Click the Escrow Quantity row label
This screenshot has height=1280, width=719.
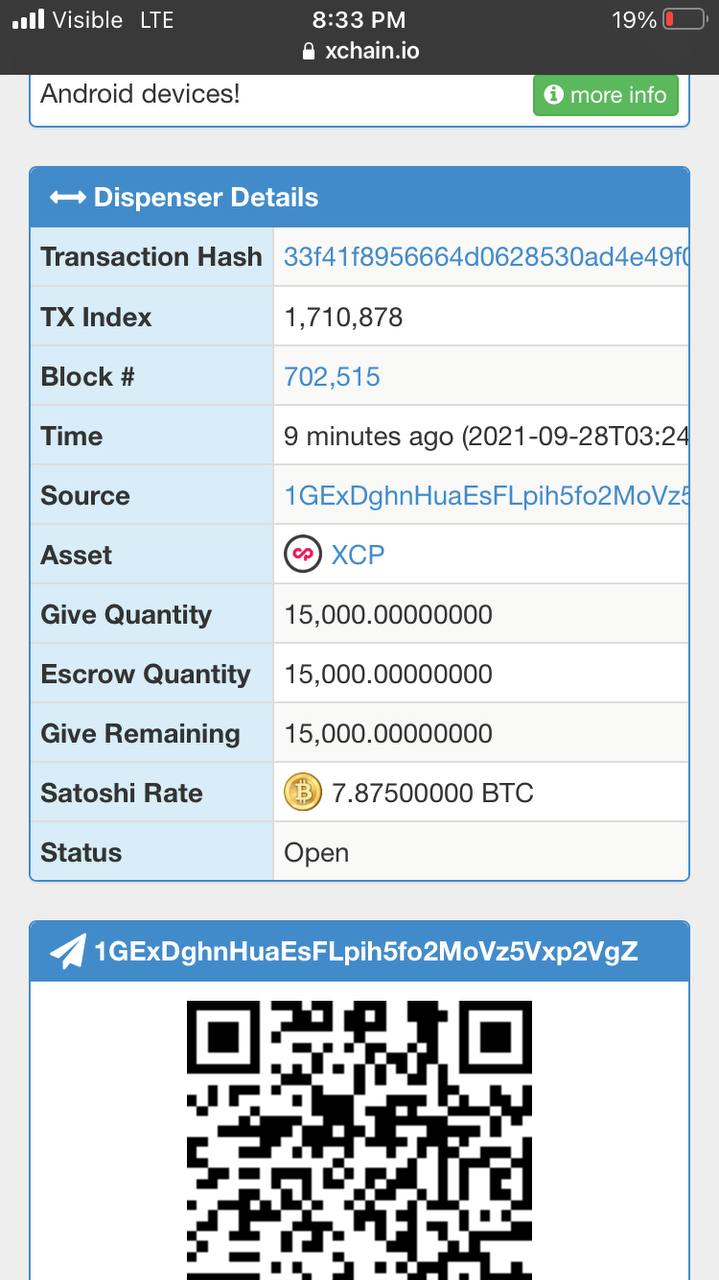[145, 674]
